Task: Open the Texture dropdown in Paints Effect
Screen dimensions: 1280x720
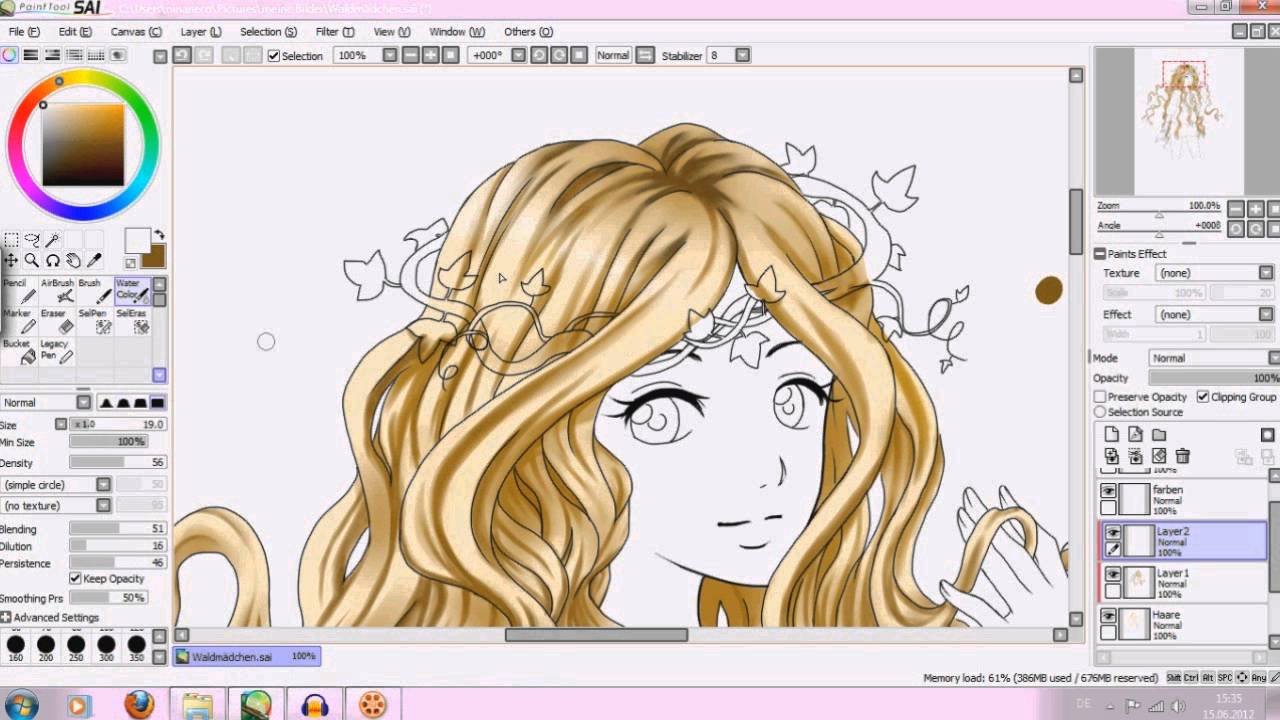Action: pos(1266,273)
